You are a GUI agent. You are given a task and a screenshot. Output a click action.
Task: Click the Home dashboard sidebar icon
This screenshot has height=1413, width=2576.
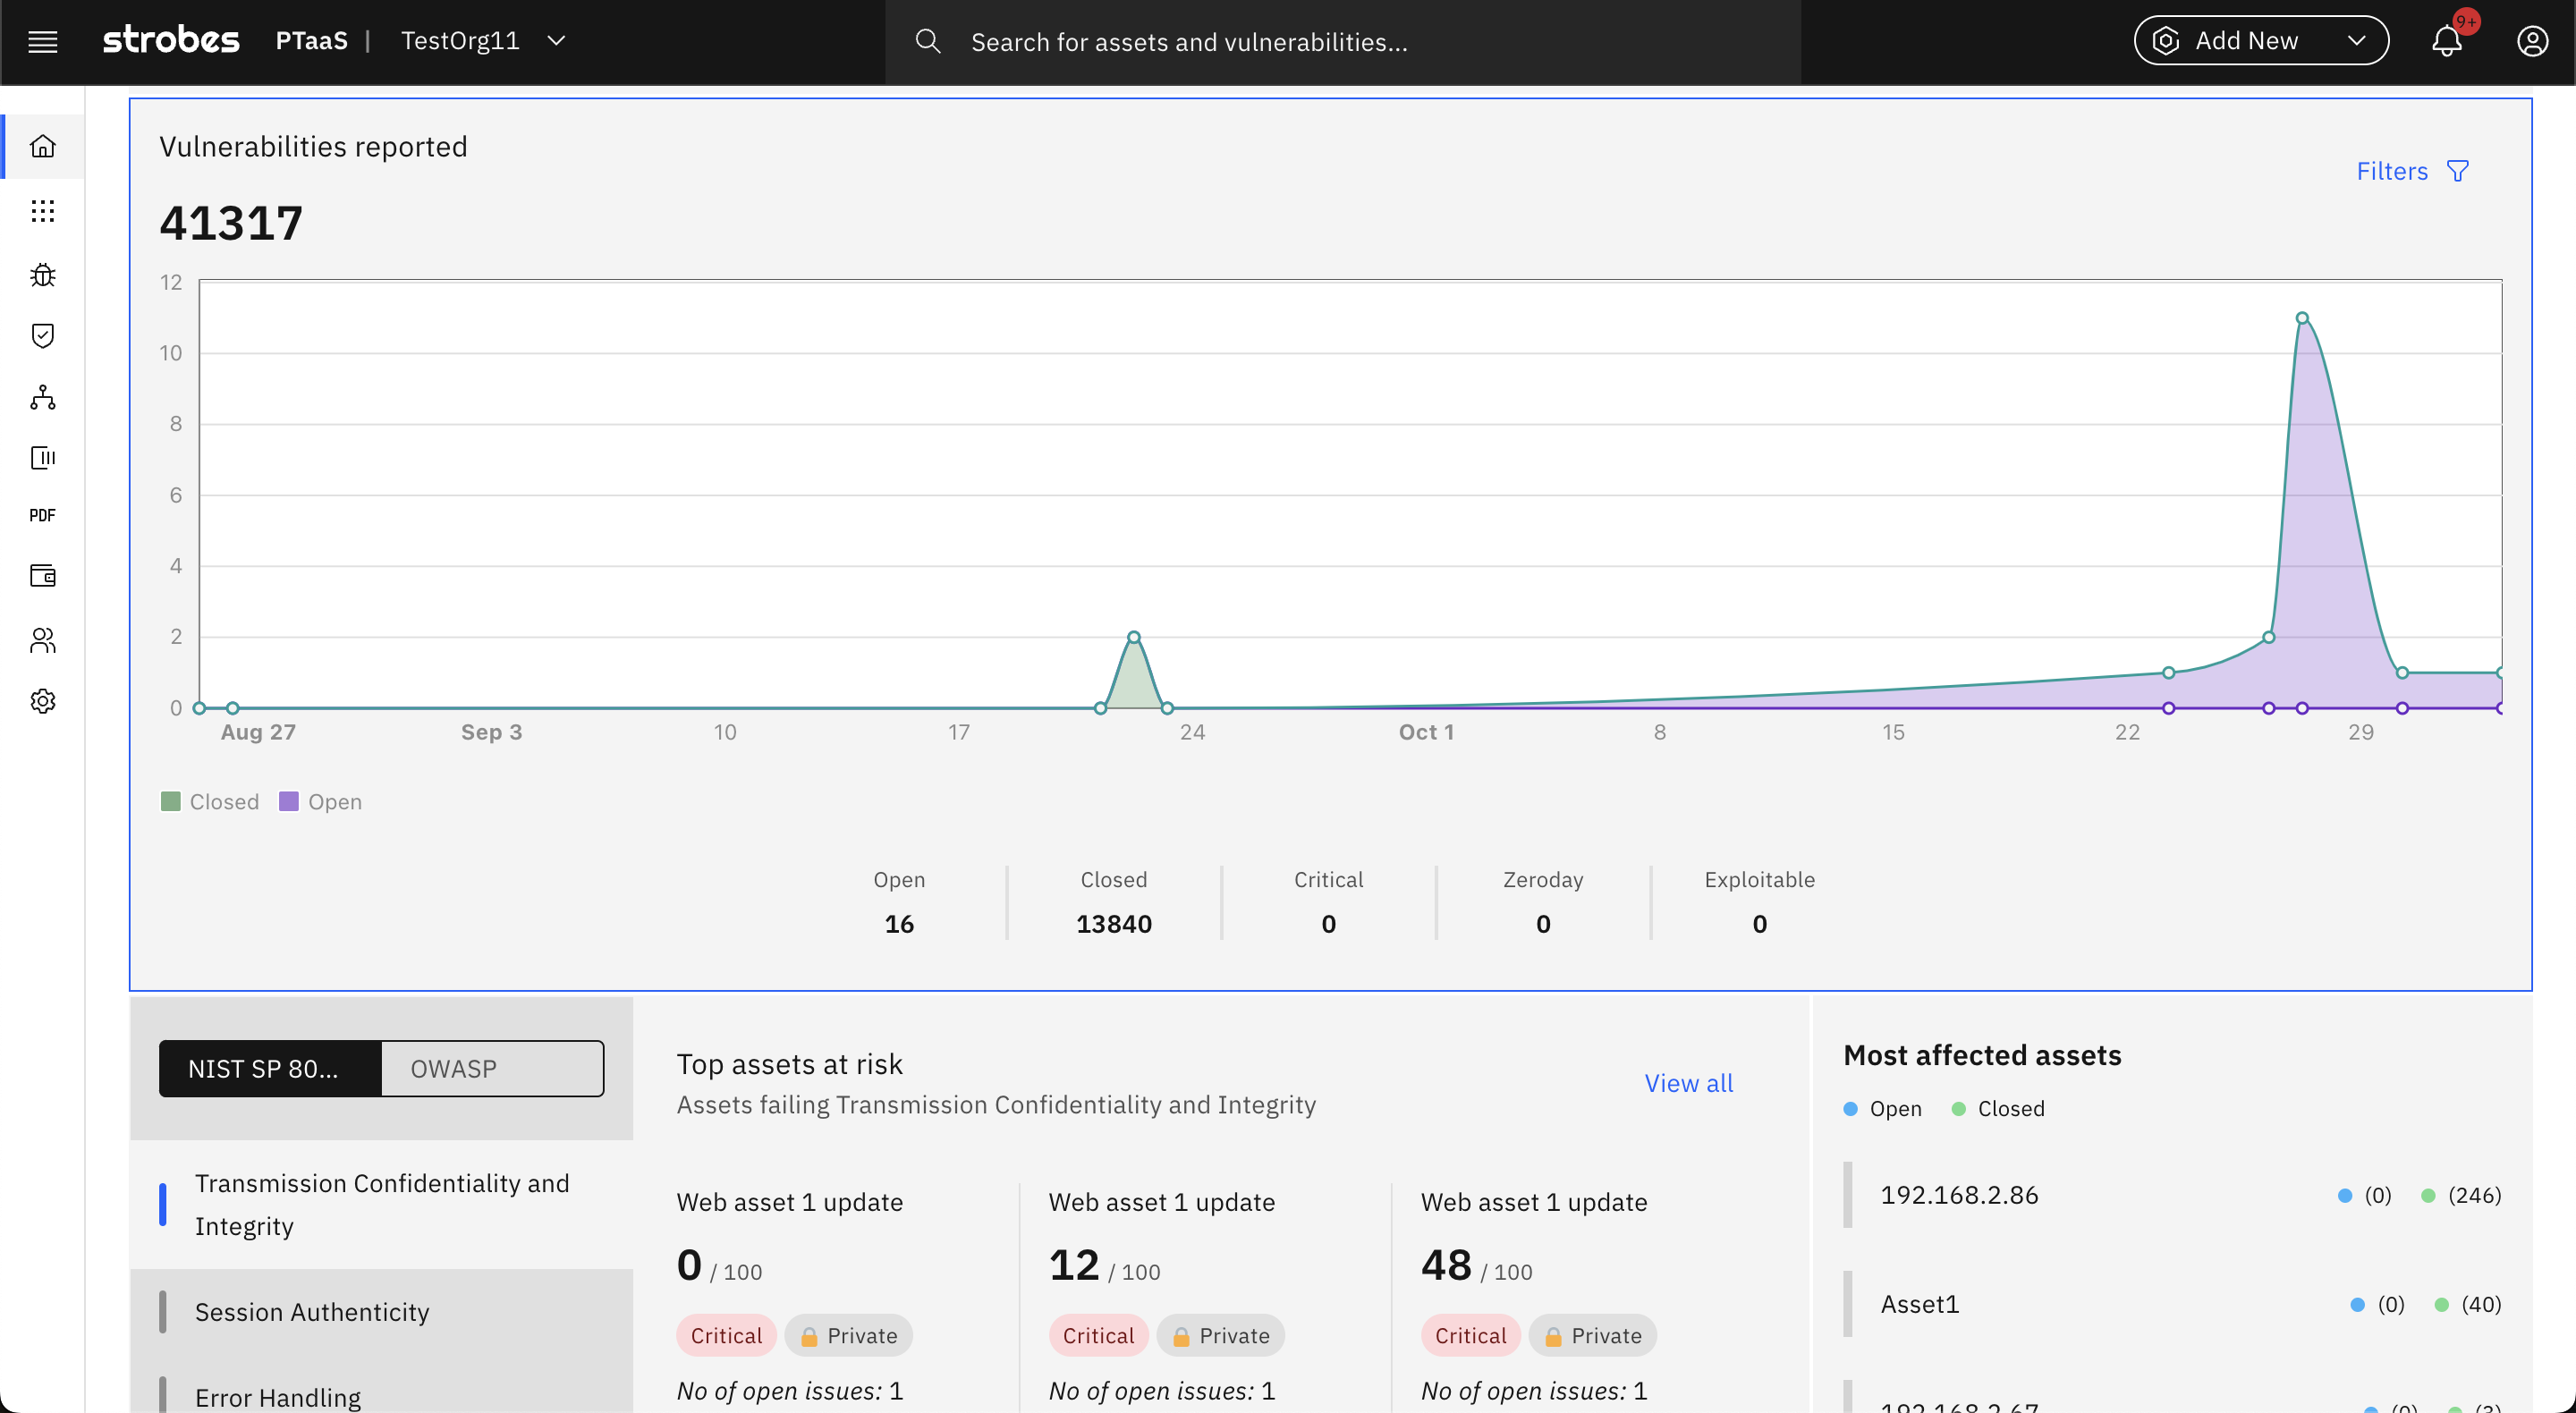coord(42,146)
